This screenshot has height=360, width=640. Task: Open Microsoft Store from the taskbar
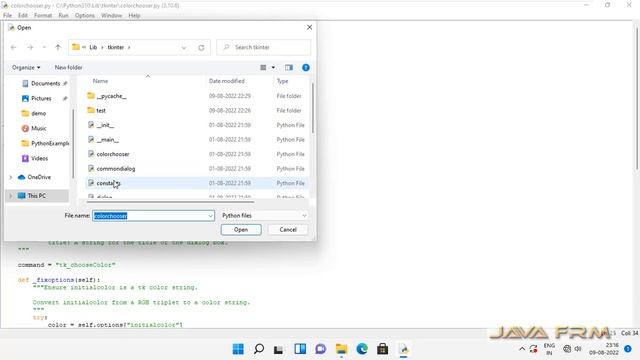382,349
